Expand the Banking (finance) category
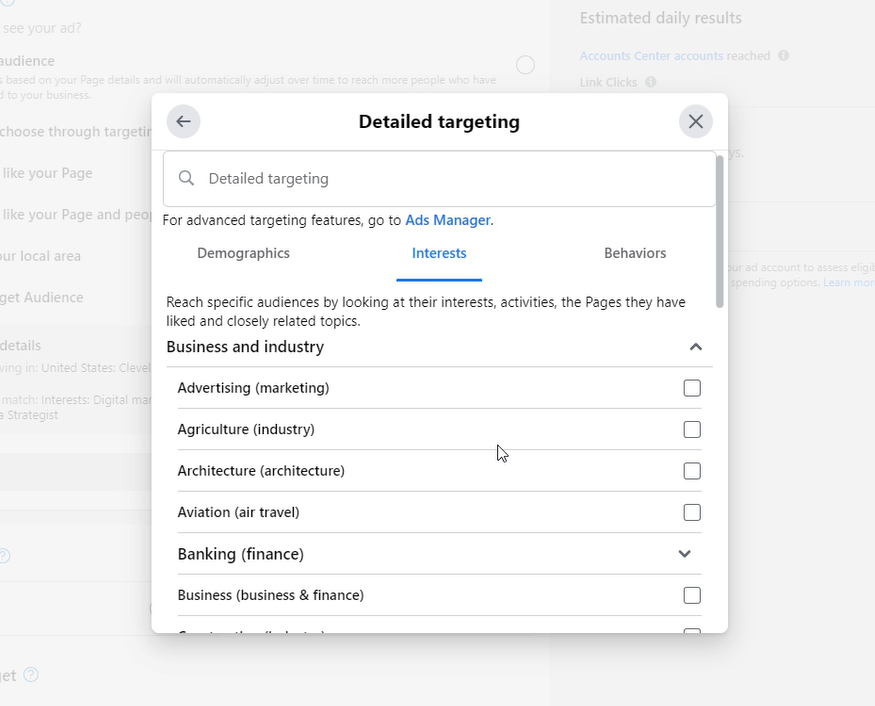This screenshot has width=875, height=706. [x=685, y=553]
